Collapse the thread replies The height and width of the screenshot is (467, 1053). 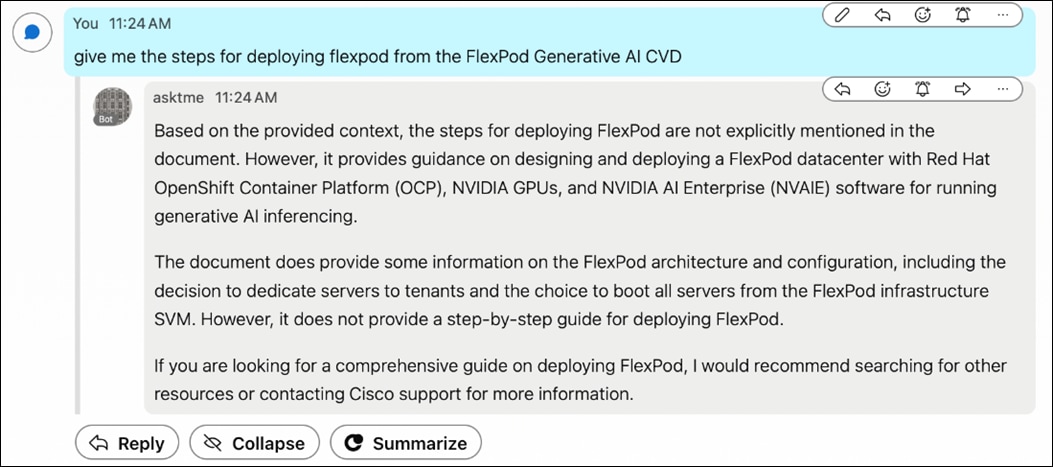[x=254, y=443]
